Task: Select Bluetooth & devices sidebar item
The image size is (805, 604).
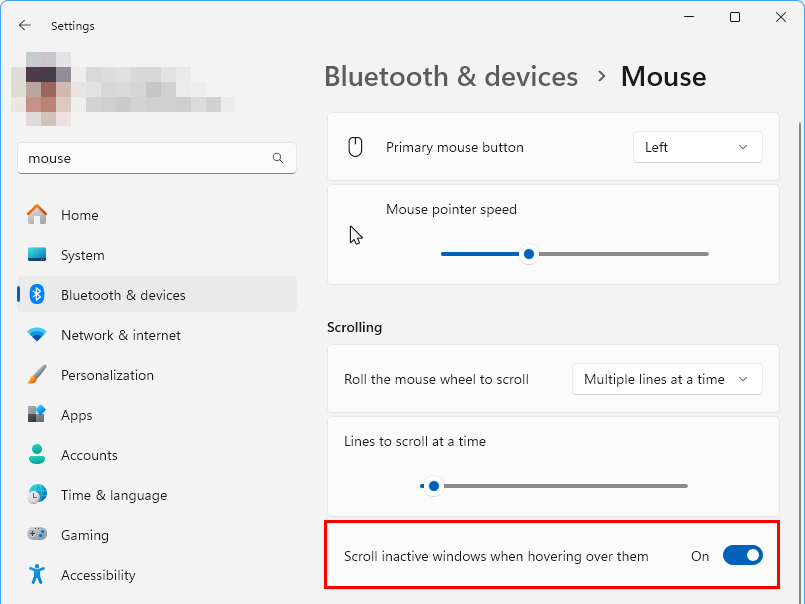Action: [123, 295]
